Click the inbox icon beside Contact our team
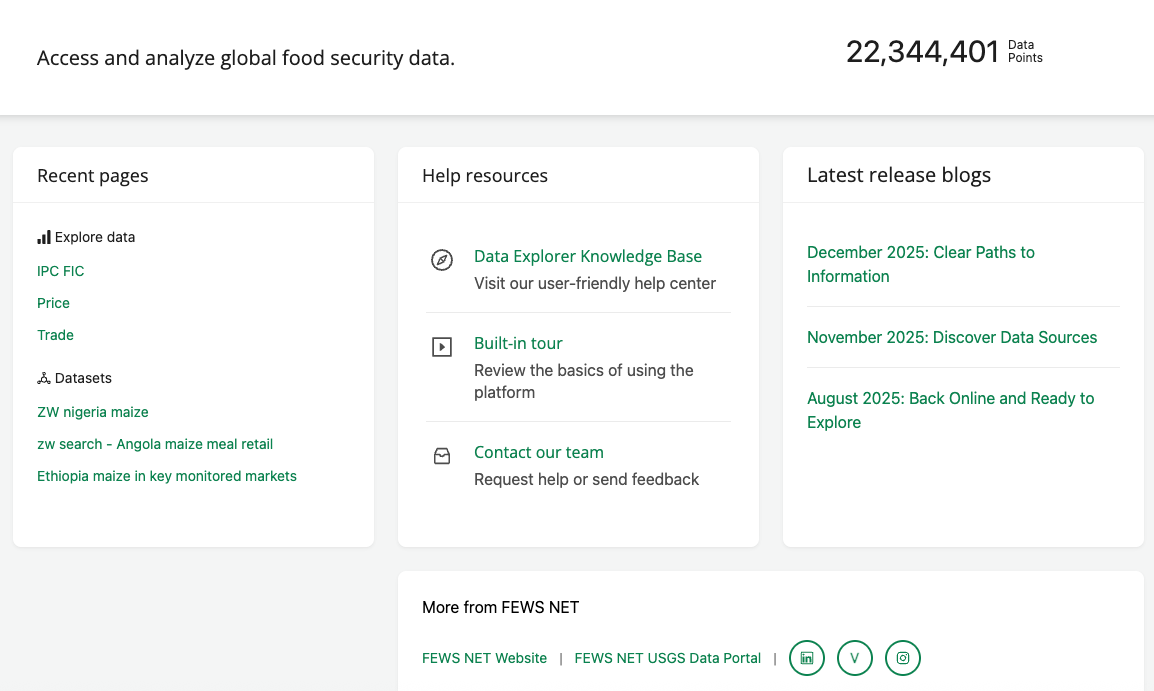The image size is (1154, 691). [x=441, y=456]
